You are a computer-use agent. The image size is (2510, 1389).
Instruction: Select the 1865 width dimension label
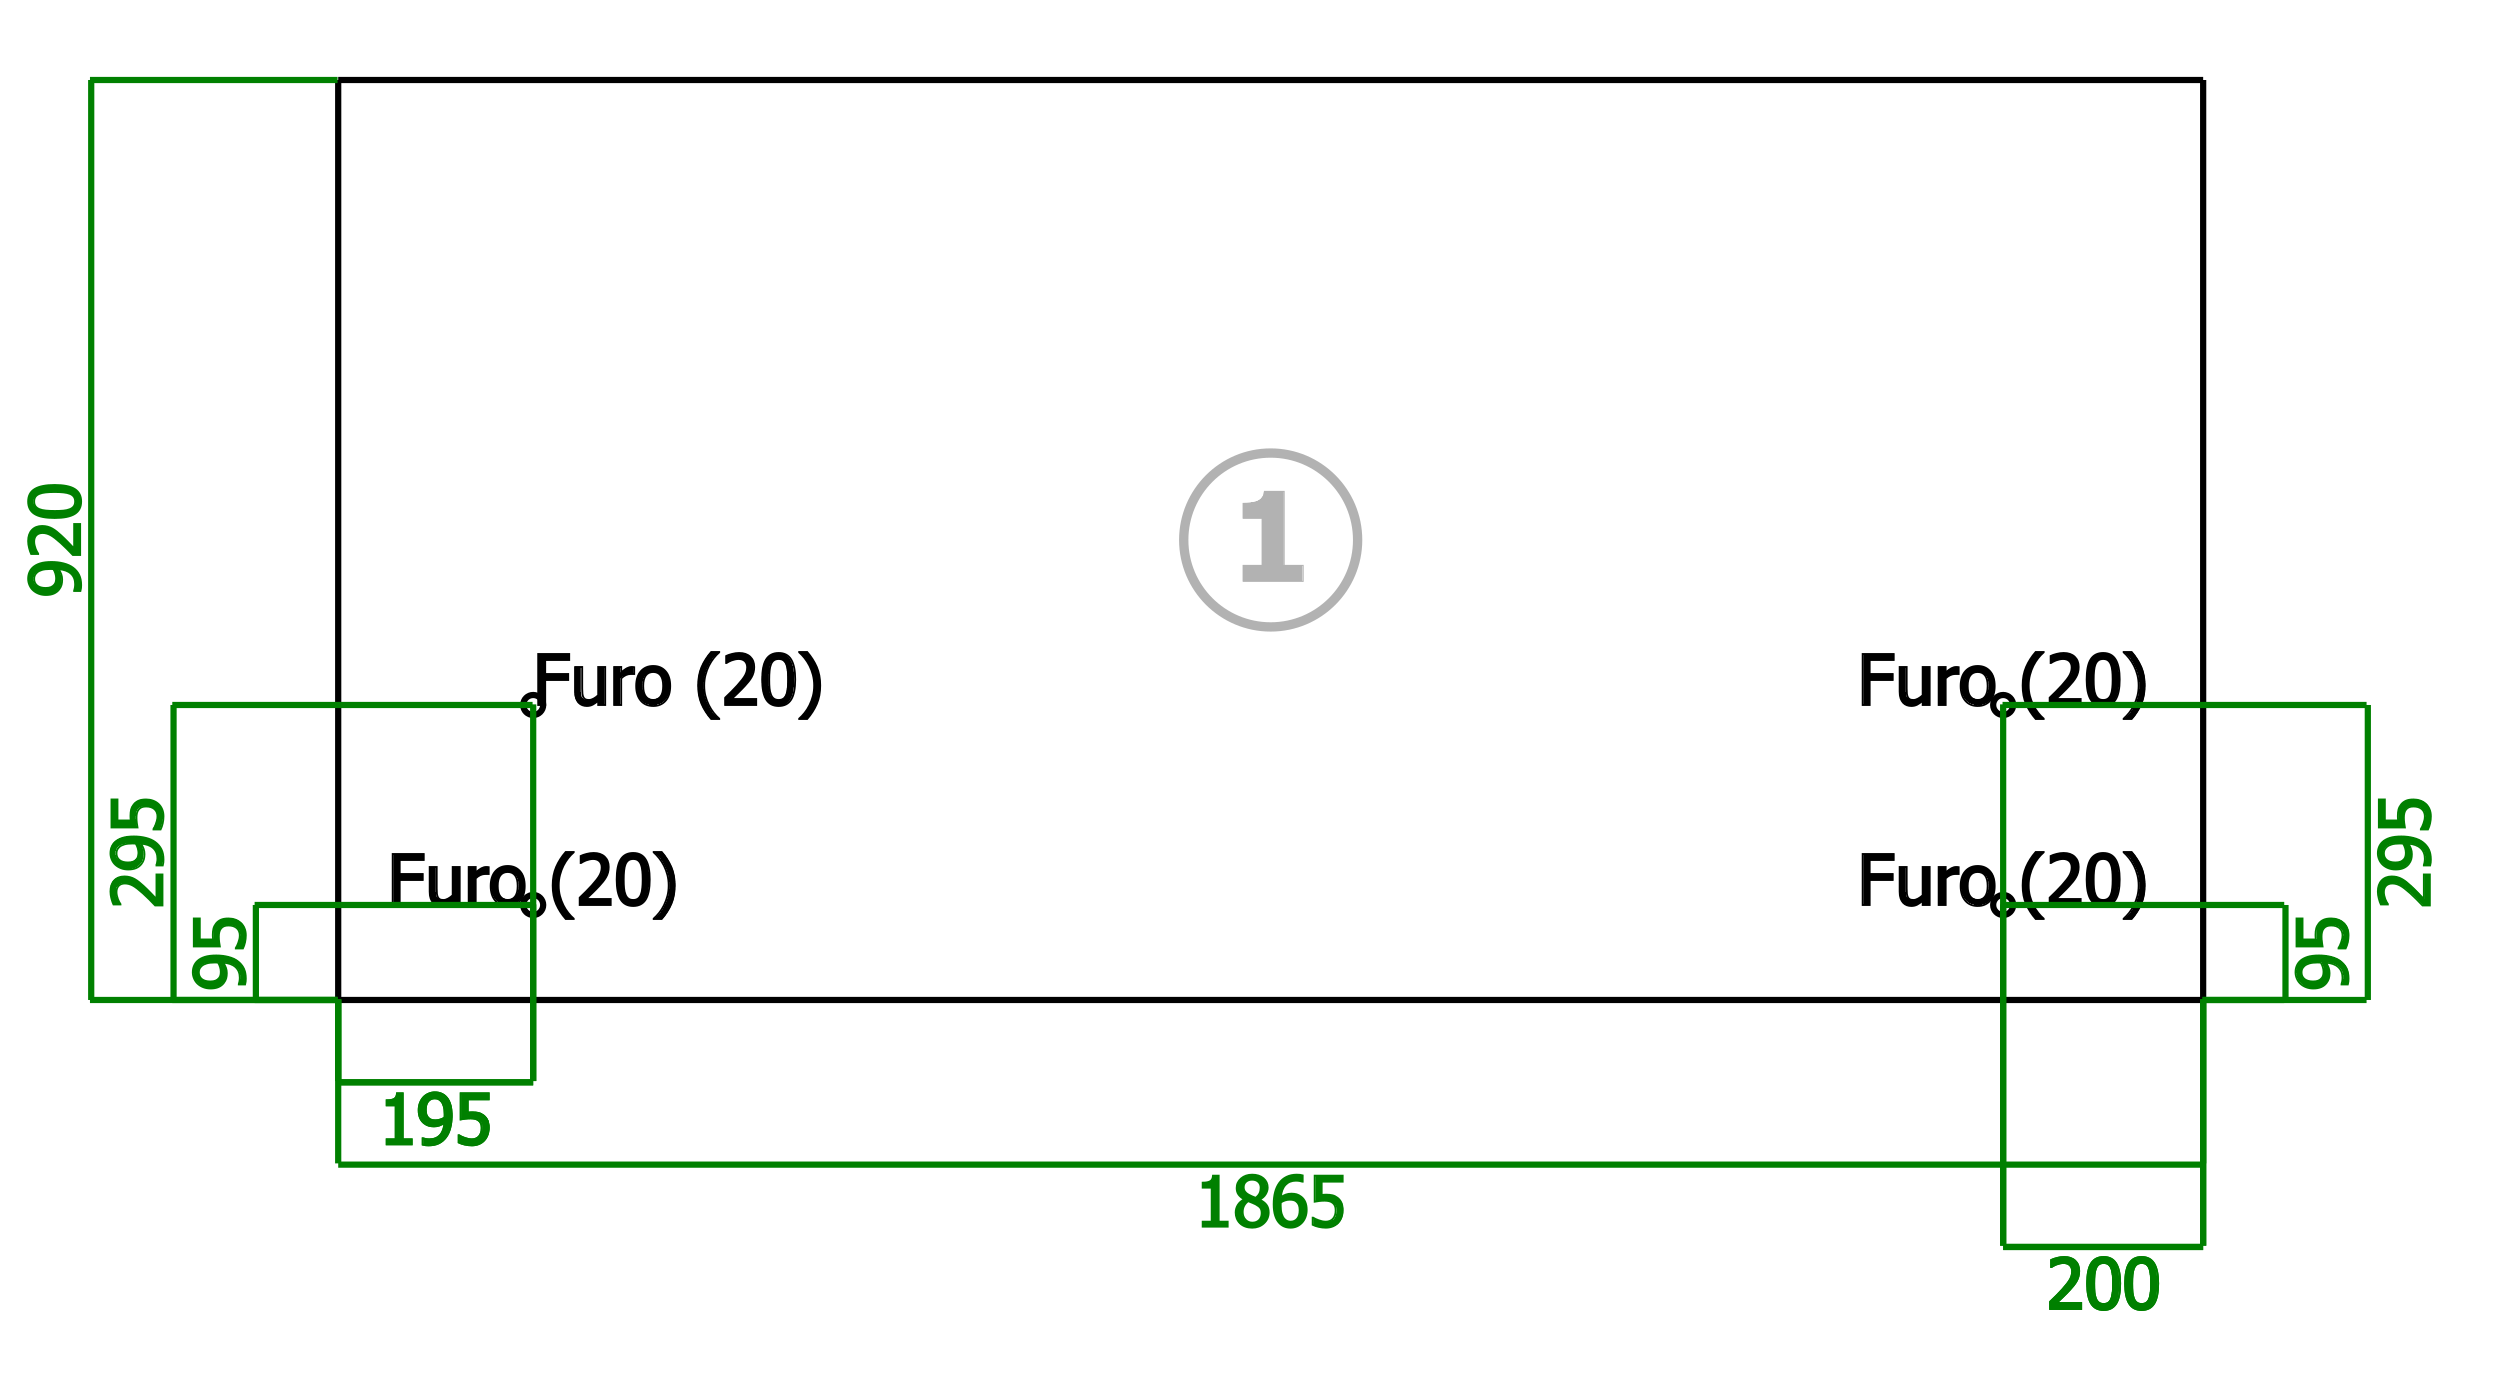click(x=1270, y=1203)
